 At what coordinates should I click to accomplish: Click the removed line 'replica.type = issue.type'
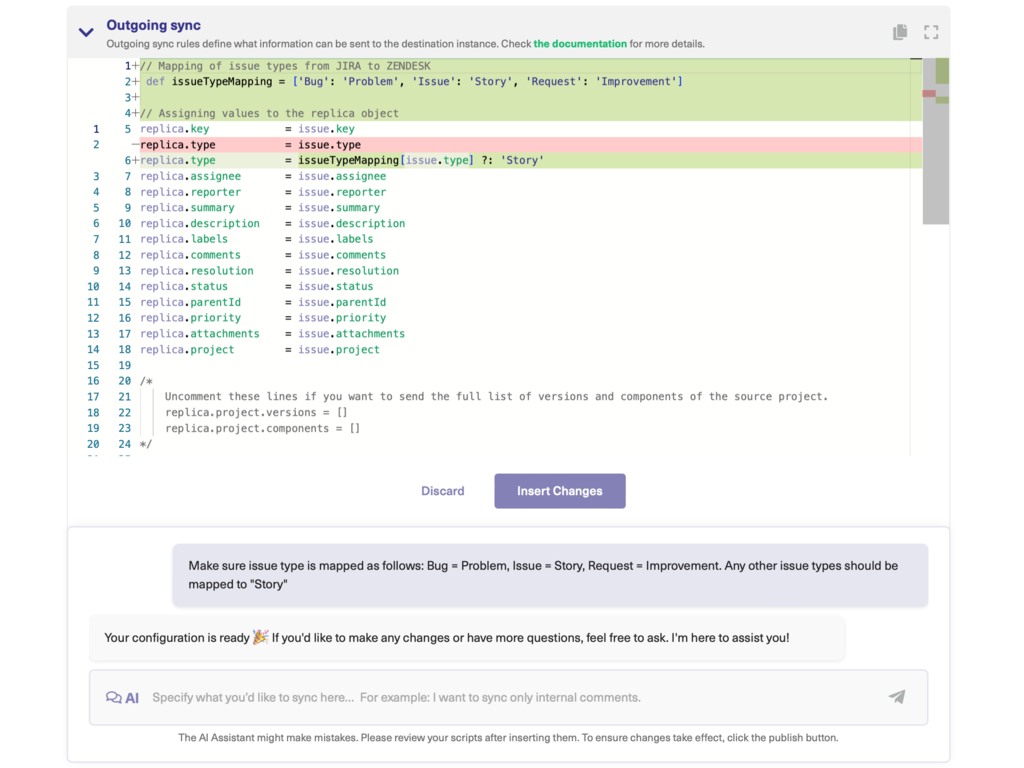[x=250, y=145]
